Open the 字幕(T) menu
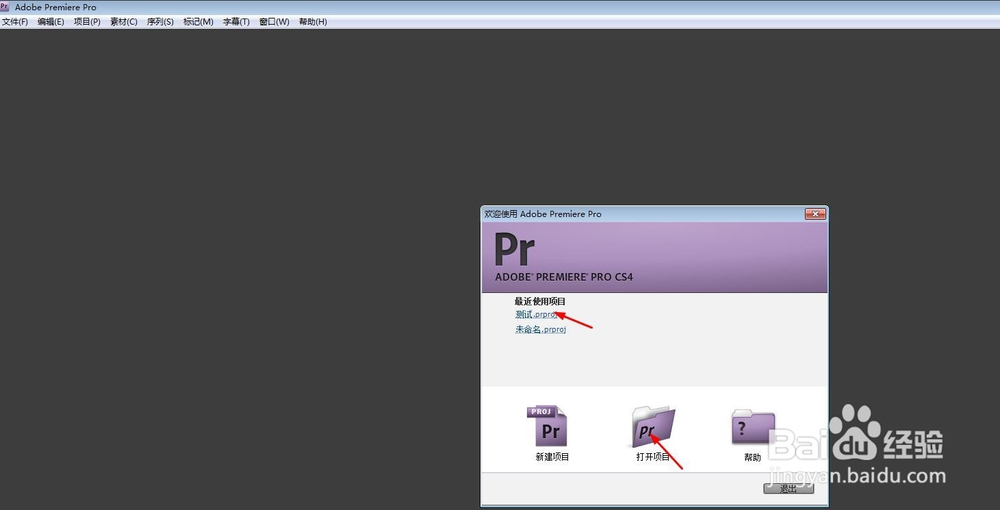The width and height of the screenshot is (1000, 510). coord(236,22)
